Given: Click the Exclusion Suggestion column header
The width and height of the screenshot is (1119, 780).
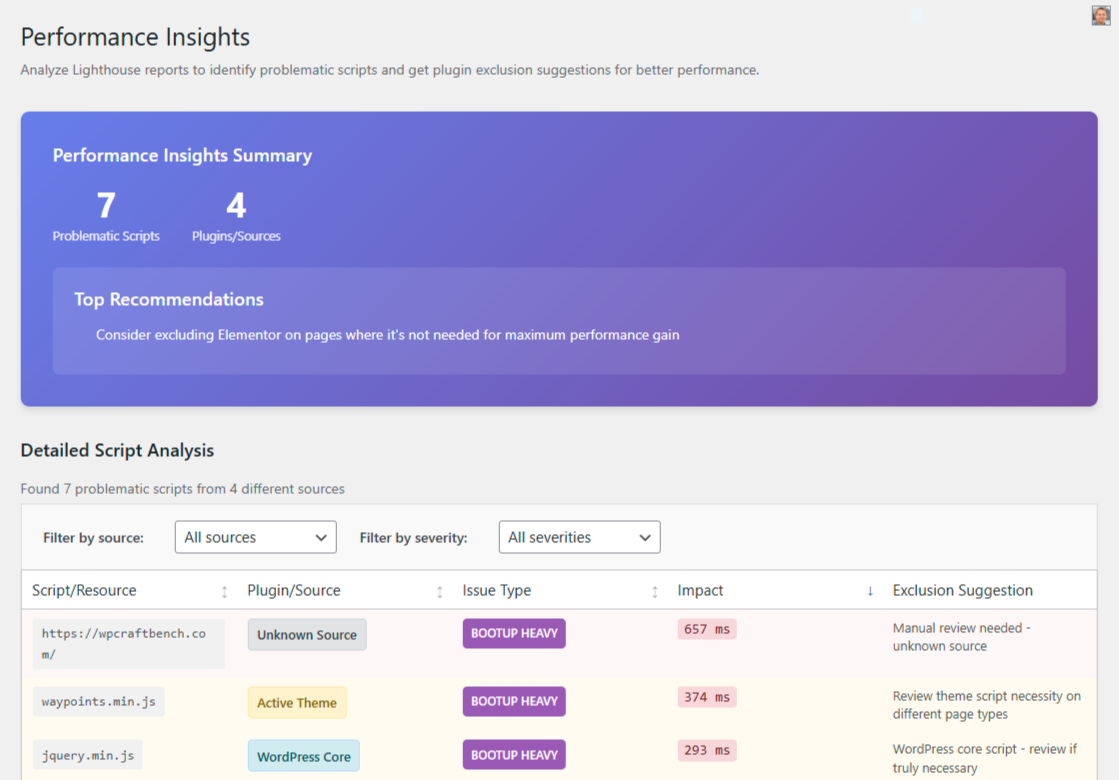Looking at the screenshot, I should 962,590.
